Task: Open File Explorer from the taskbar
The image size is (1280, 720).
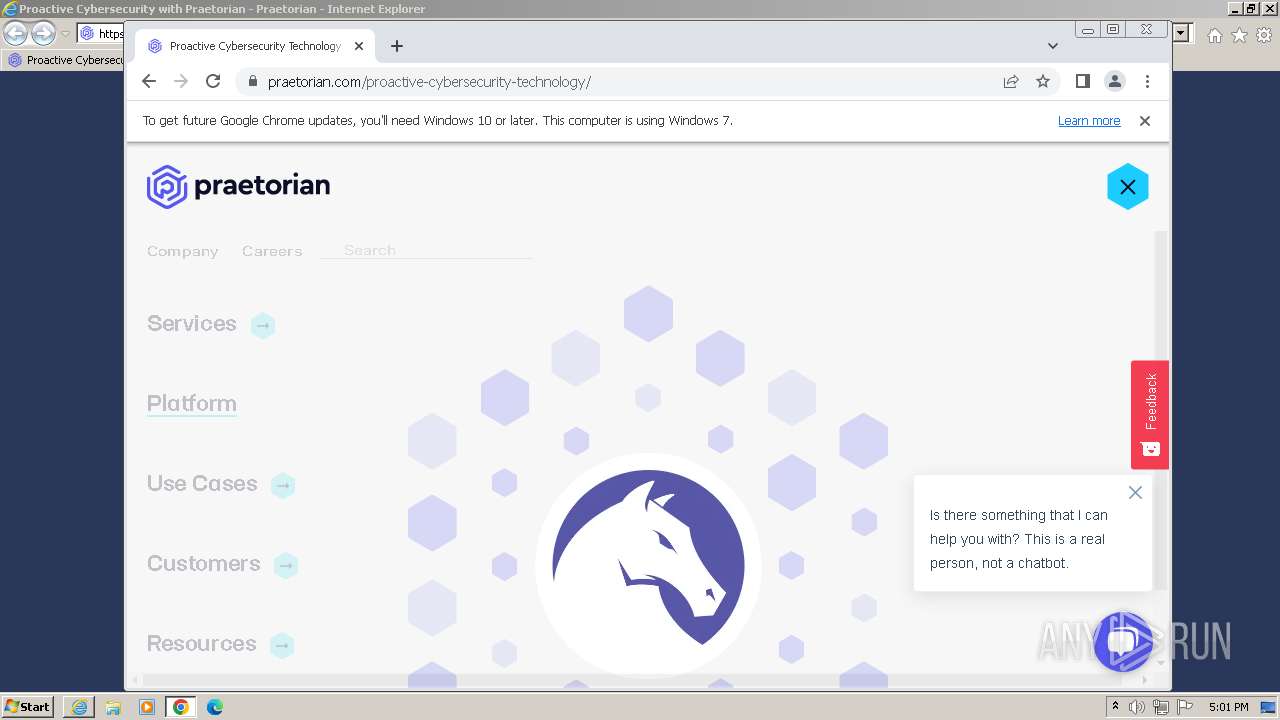Action: click(x=113, y=707)
